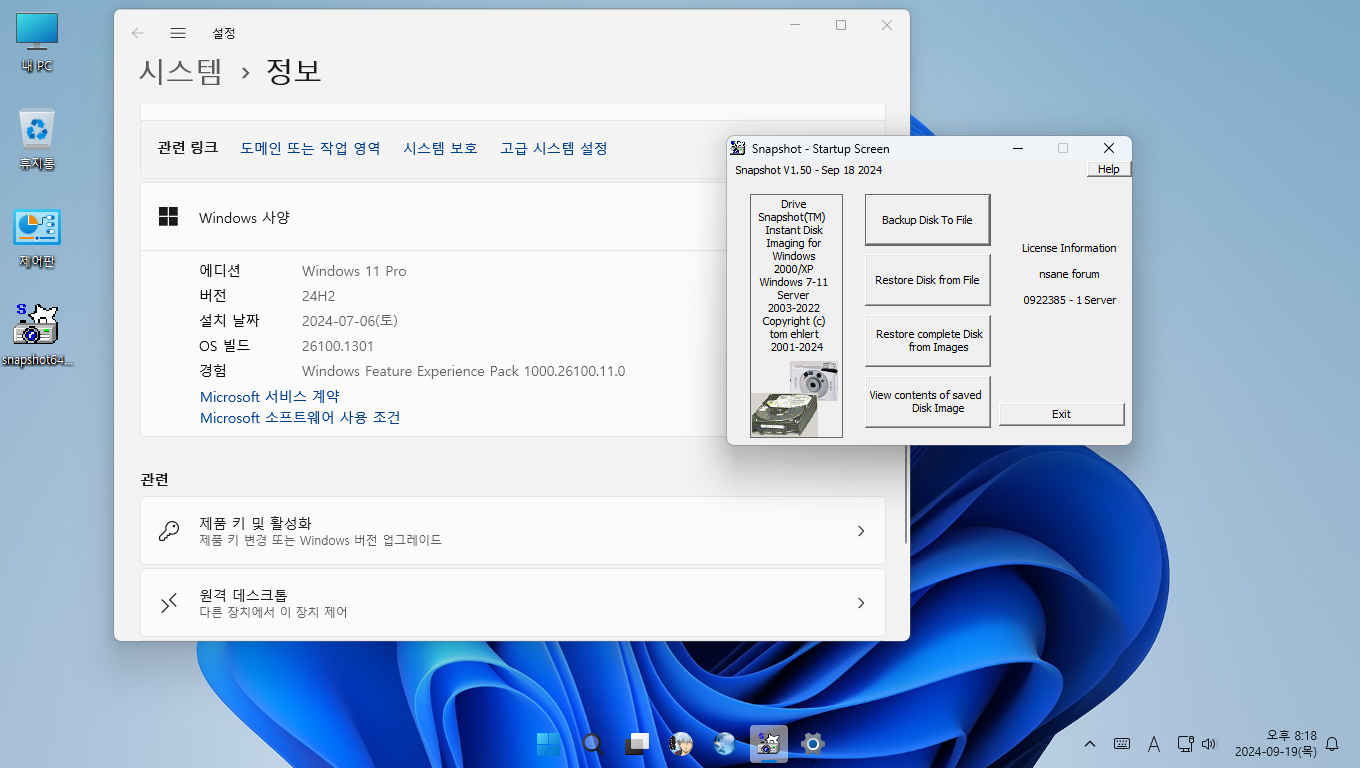Click license number 0922385 - 1 Server
This screenshot has width=1360, height=768.
point(1069,300)
